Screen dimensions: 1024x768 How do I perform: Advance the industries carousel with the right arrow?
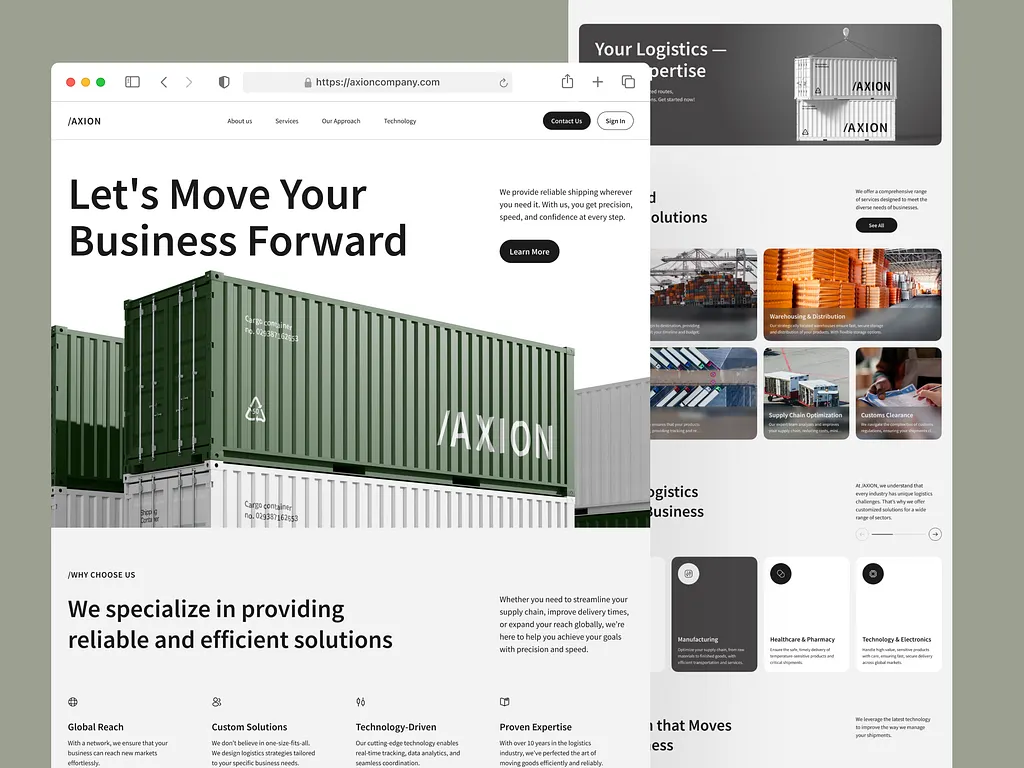point(936,534)
